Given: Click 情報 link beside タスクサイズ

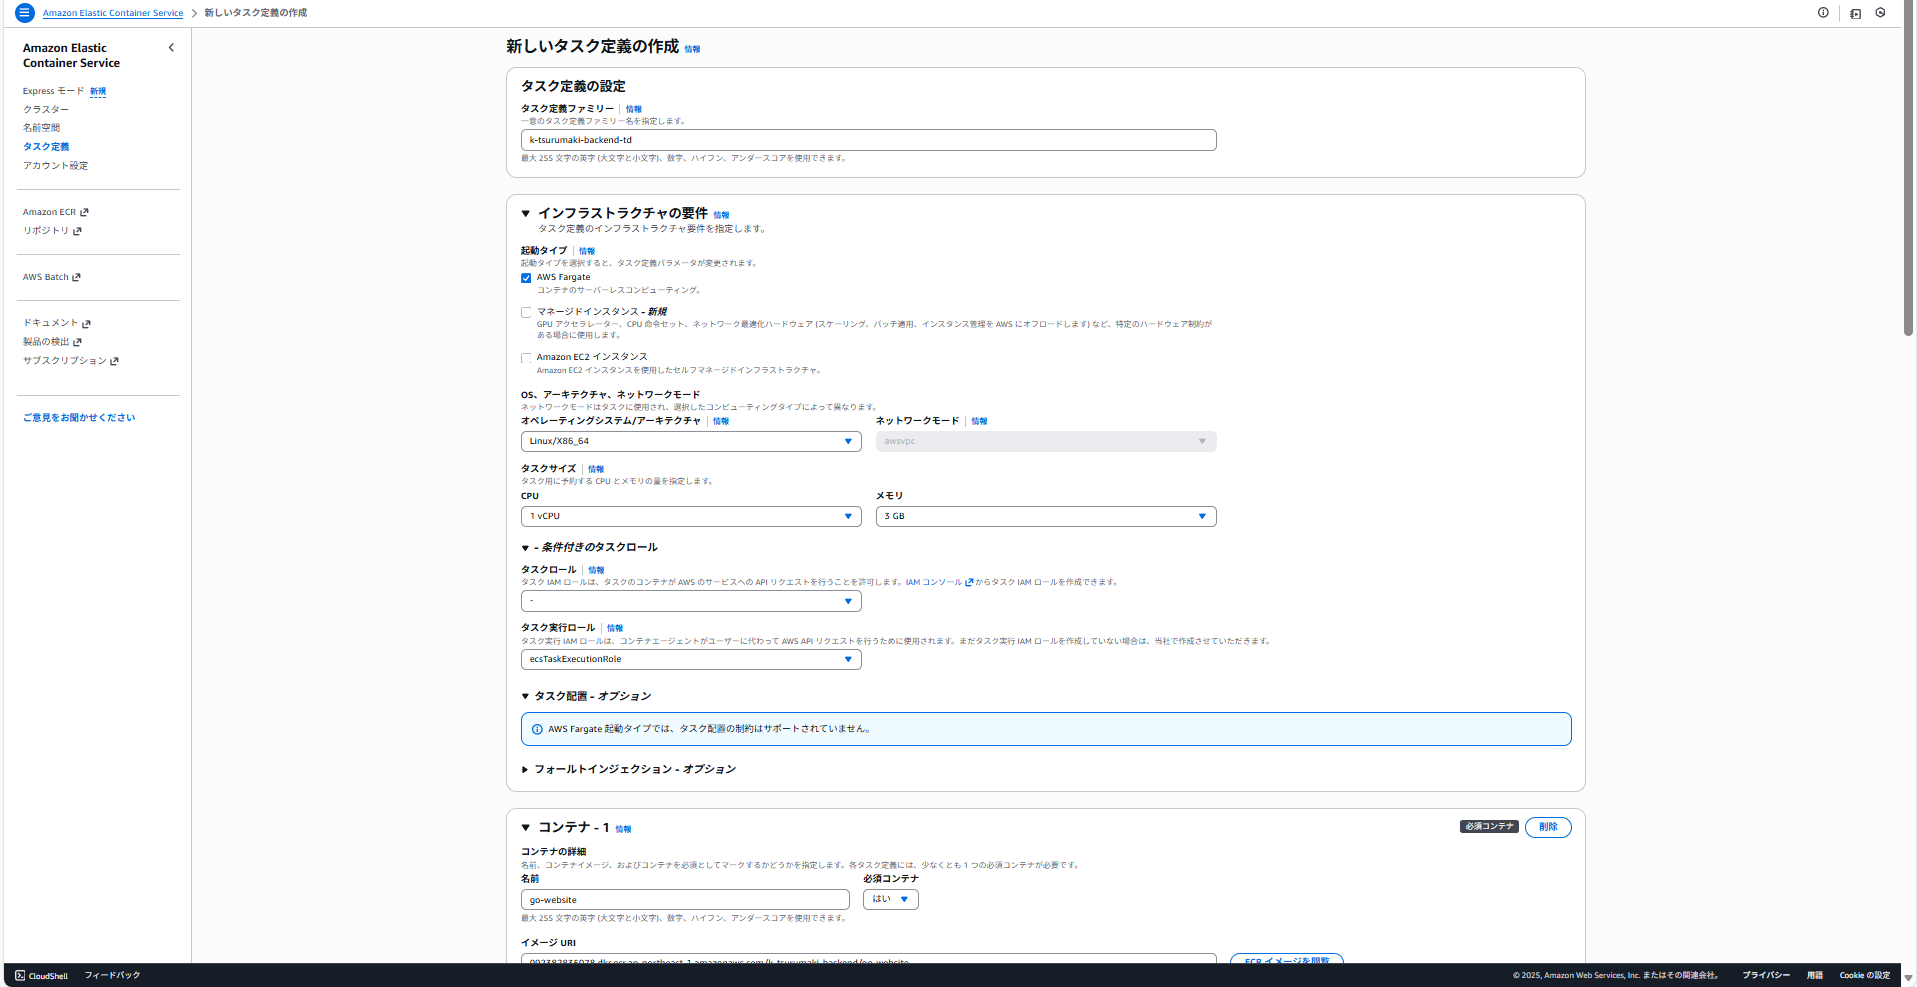Looking at the screenshot, I should coord(596,469).
